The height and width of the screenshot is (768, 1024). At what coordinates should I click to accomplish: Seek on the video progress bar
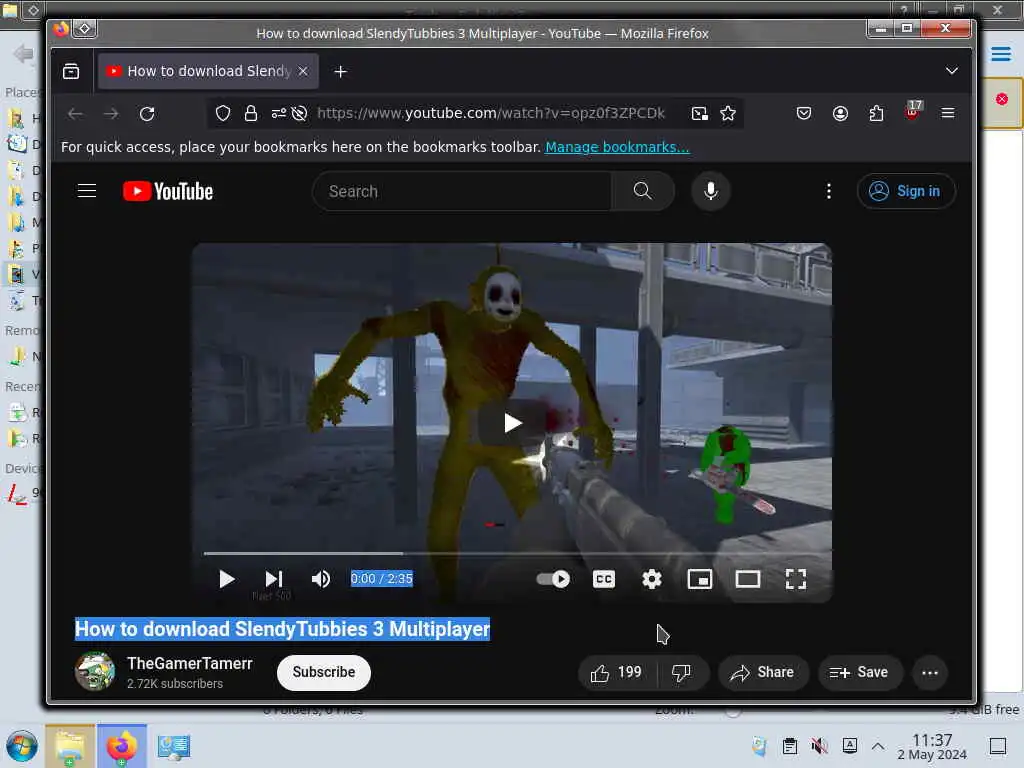(x=512, y=553)
